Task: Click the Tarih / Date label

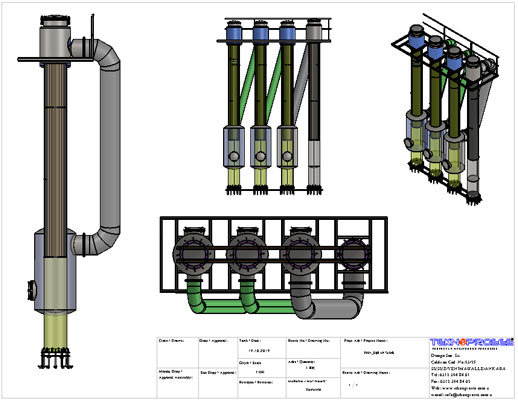Action: pyautogui.click(x=249, y=341)
